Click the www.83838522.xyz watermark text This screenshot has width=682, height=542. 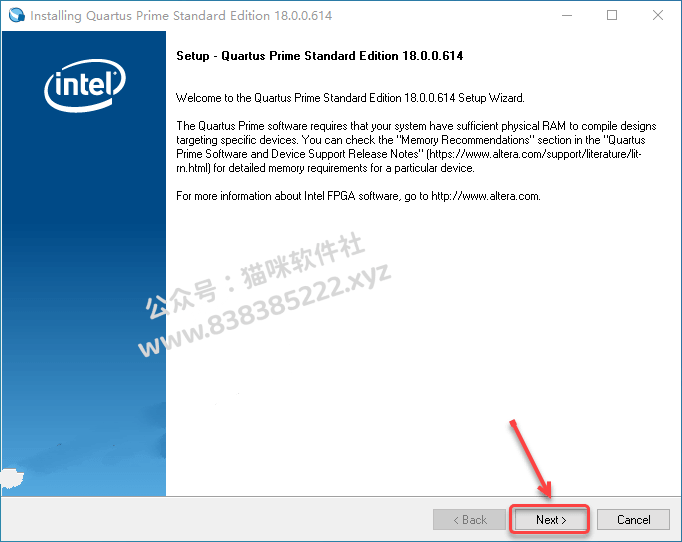(x=264, y=310)
